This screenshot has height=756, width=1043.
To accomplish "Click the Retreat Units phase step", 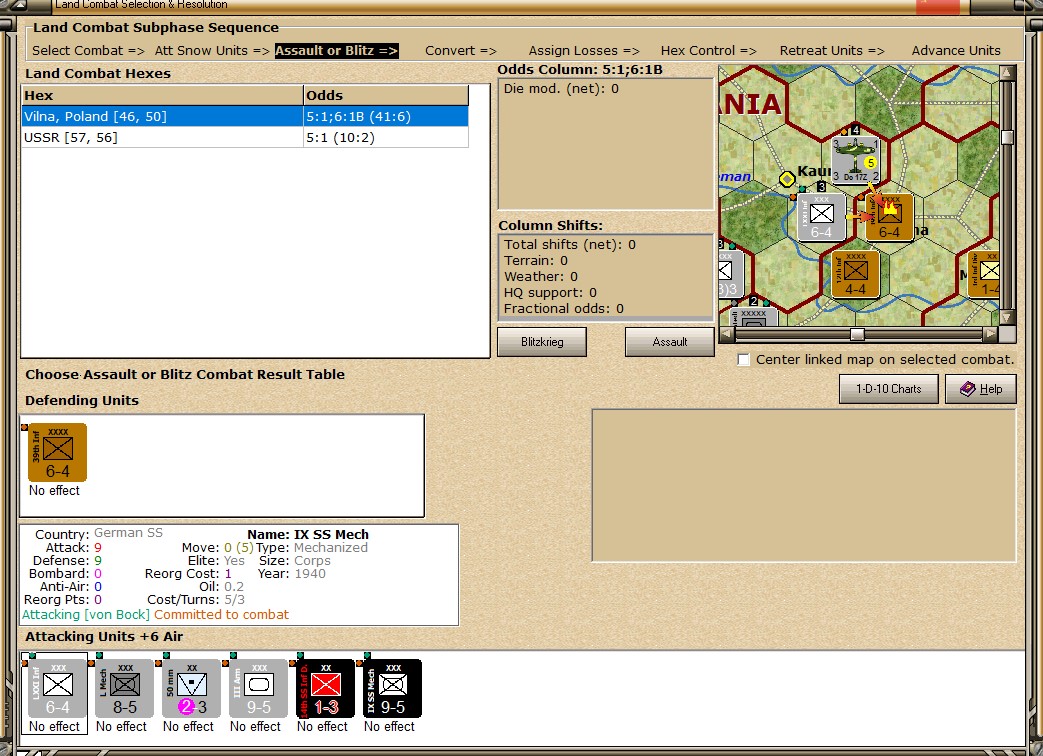I will (831, 51).
